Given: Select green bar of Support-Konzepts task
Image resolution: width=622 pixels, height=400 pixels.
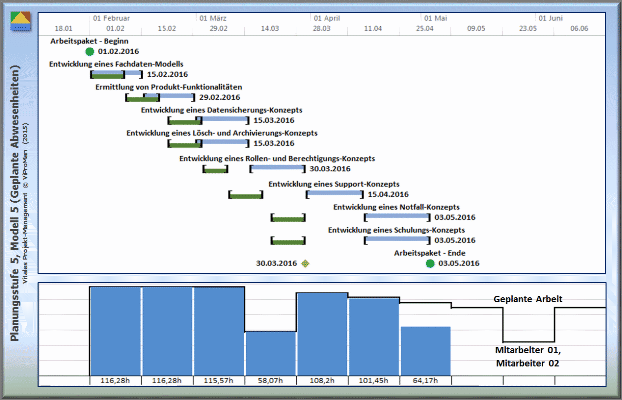Looking at the screenshot, I should (x=244, y=194).
